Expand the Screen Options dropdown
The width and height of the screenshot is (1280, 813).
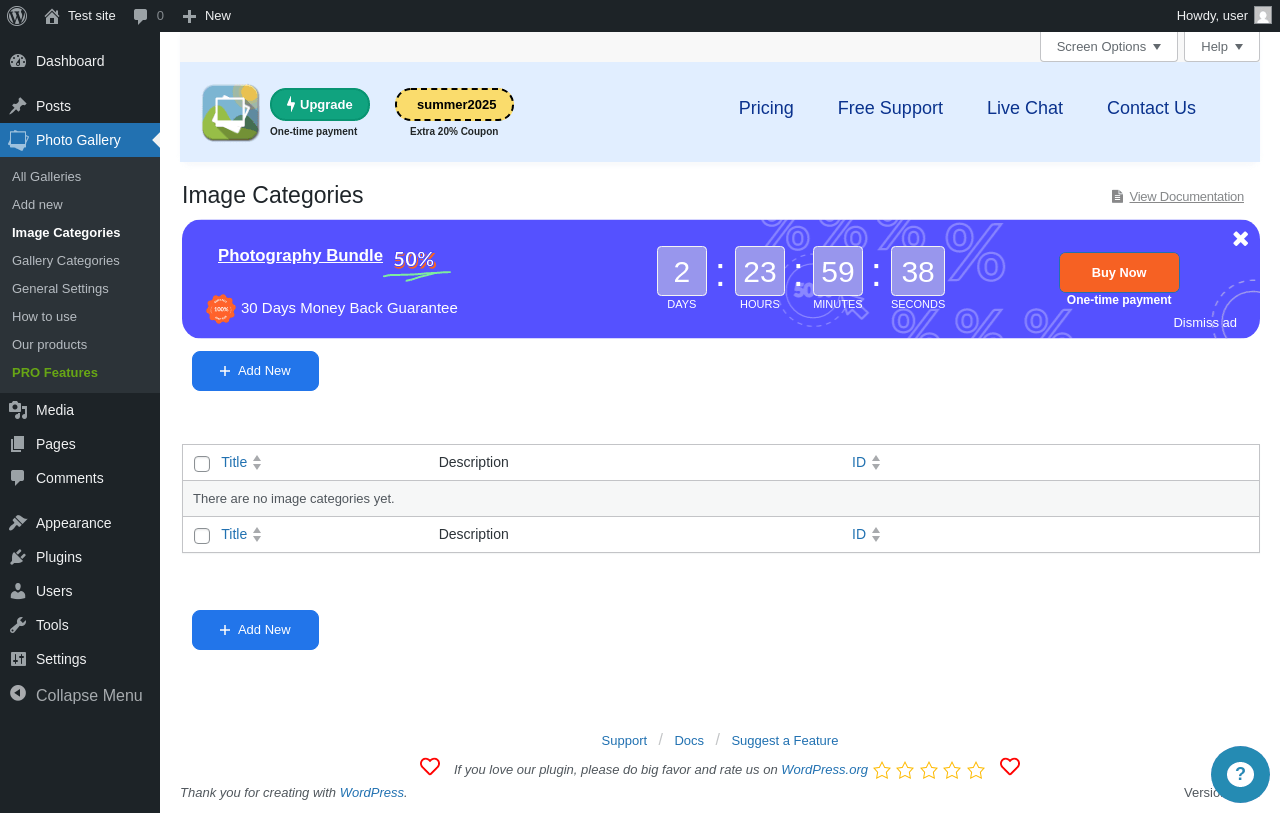pos(1109,46)
